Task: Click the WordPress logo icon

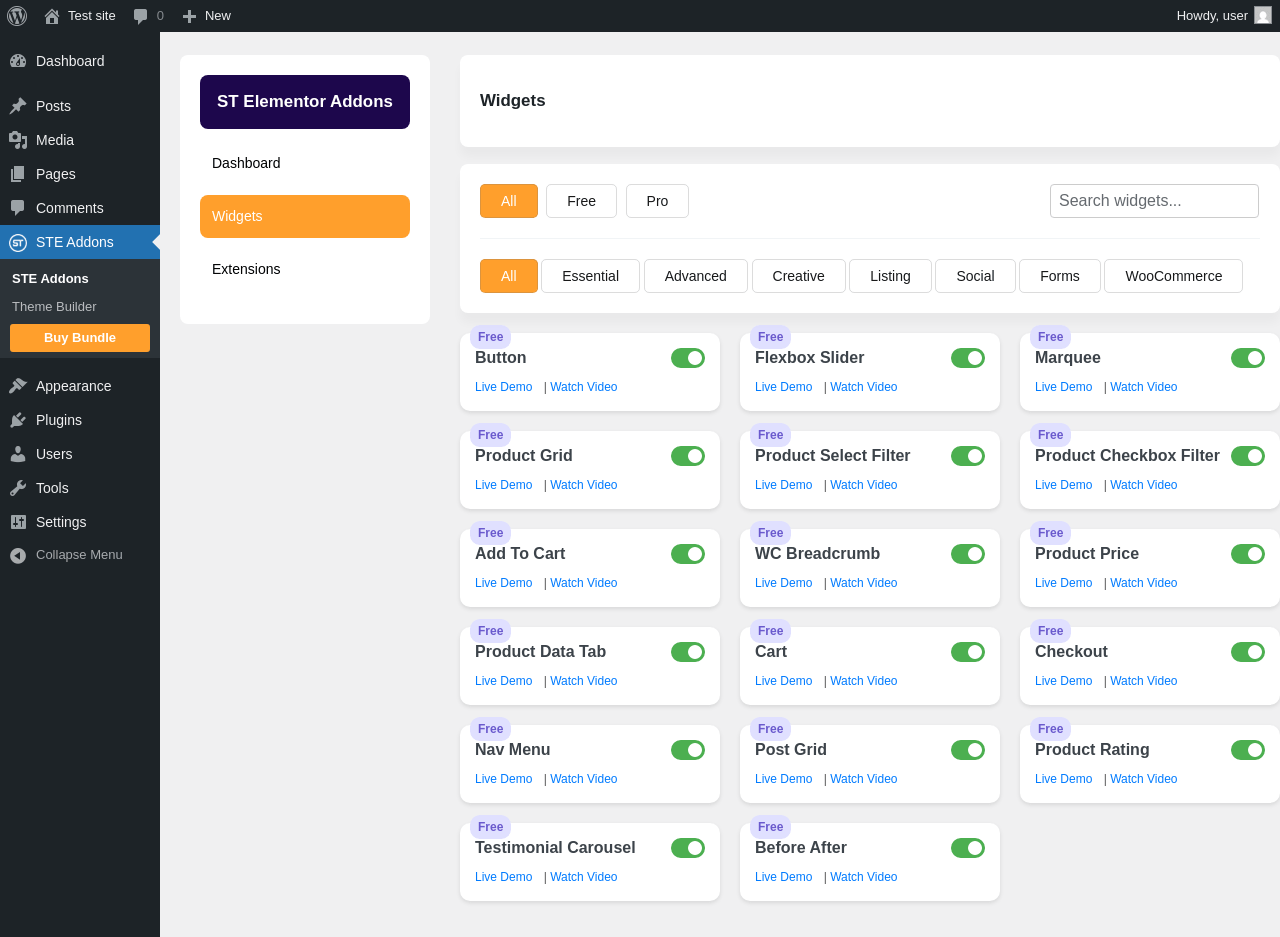Action: tap(17, 16)
